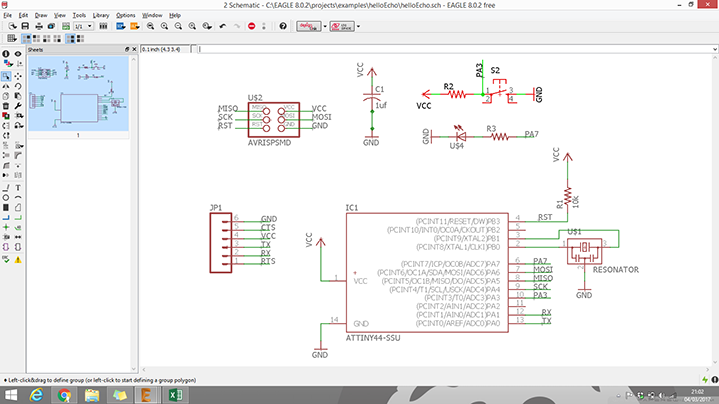Click the Design Link button
The image size is (719, 404).
(x=309, y=26)
